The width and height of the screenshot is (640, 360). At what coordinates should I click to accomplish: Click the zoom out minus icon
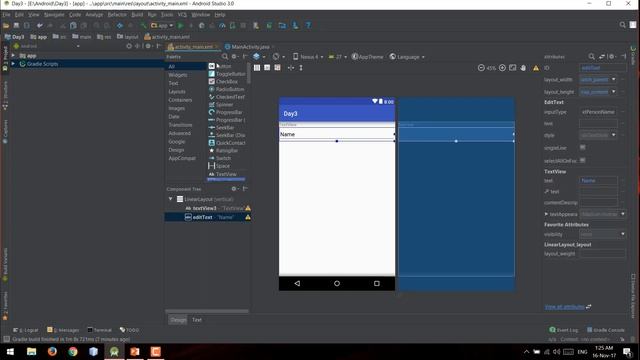[x=481, y=68]
